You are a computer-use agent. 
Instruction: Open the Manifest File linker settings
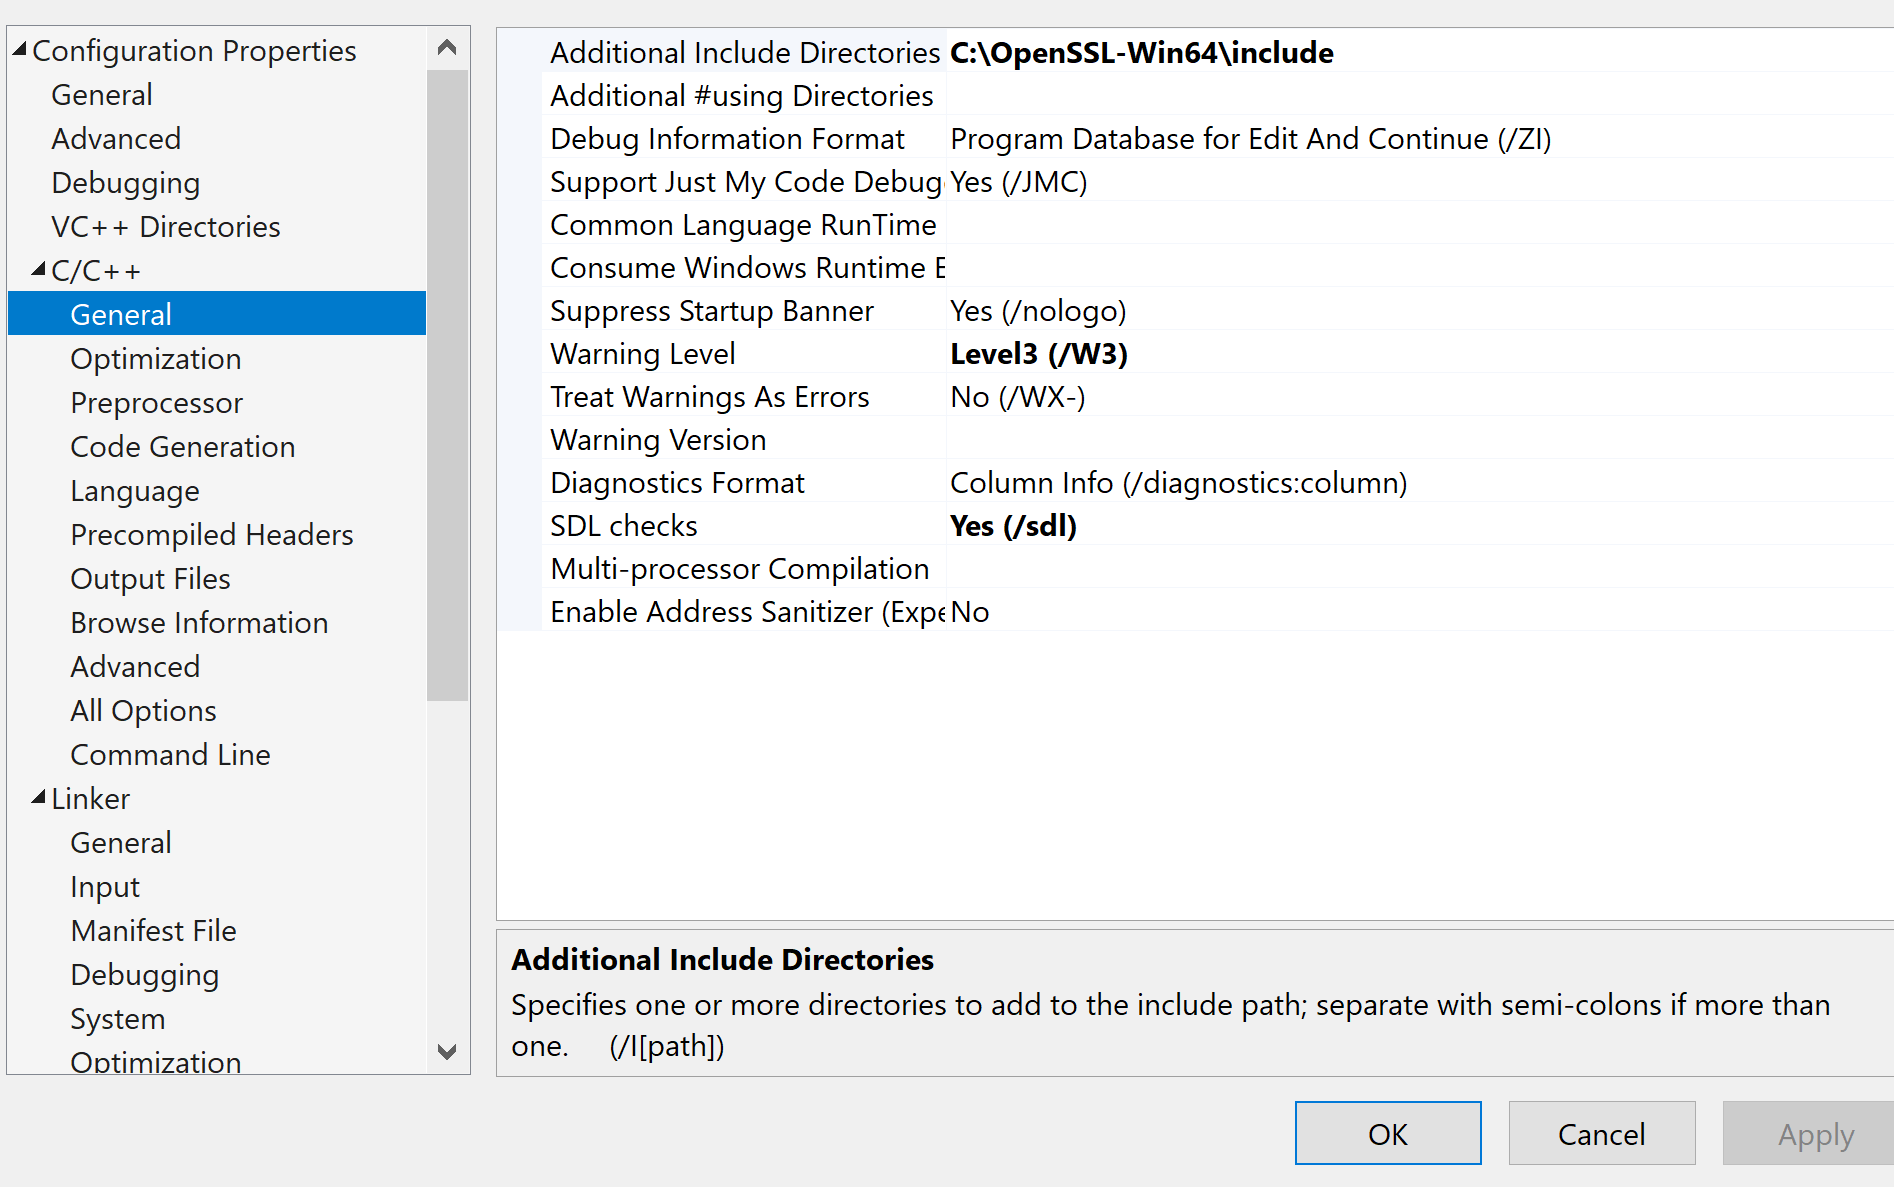(x=153, y=930)
